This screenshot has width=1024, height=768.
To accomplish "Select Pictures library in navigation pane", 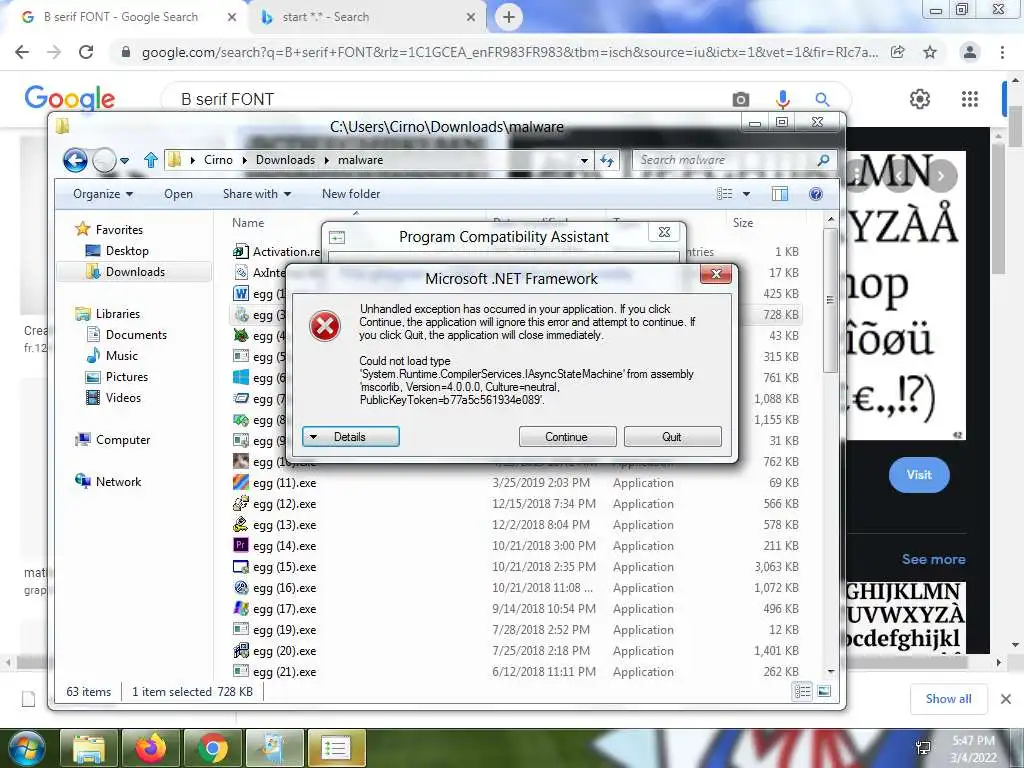I will click(127, 377).
